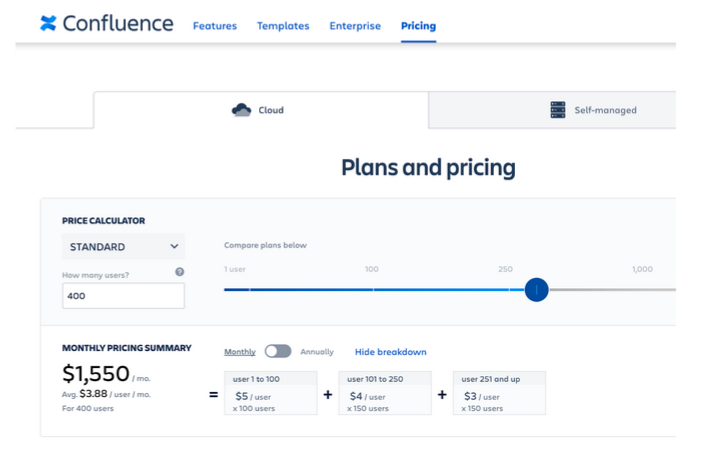Click the help question mark icon
This screenshot has width=717, height=470.
tap(180, 272)
